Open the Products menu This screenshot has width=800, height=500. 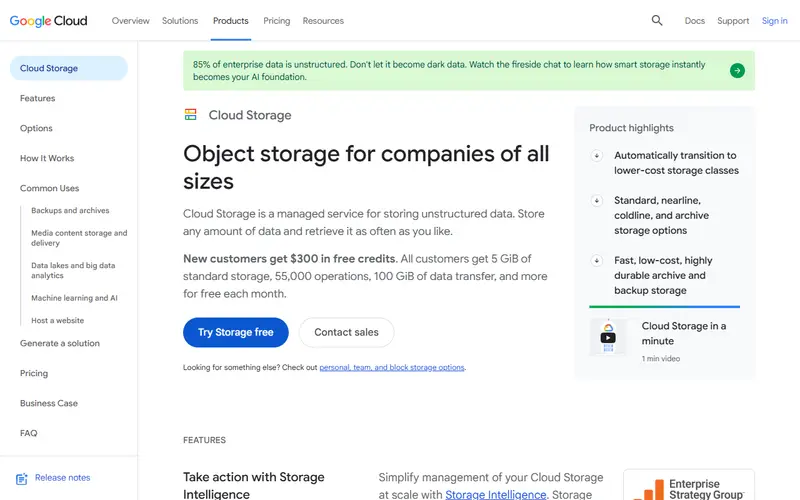(231, 21)
